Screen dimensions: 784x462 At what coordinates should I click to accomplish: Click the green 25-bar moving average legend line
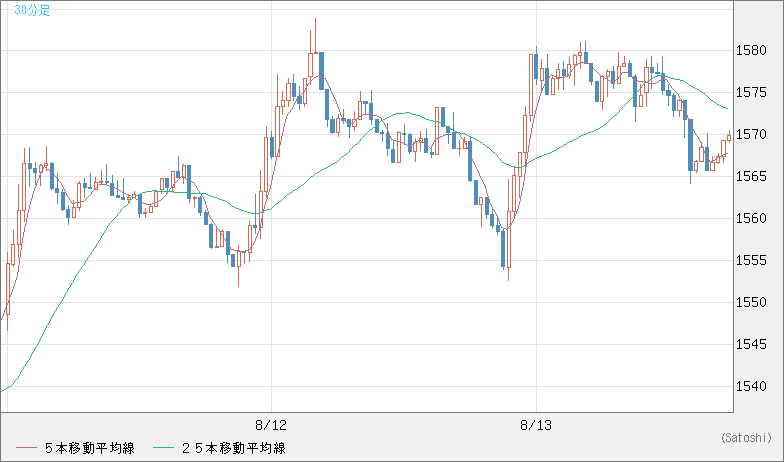click(164, 448)
